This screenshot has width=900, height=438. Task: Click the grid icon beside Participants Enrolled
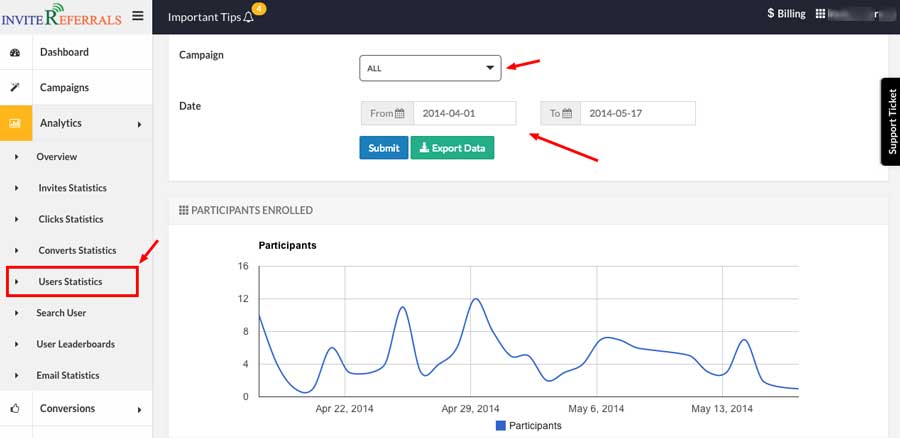[184, 211]
